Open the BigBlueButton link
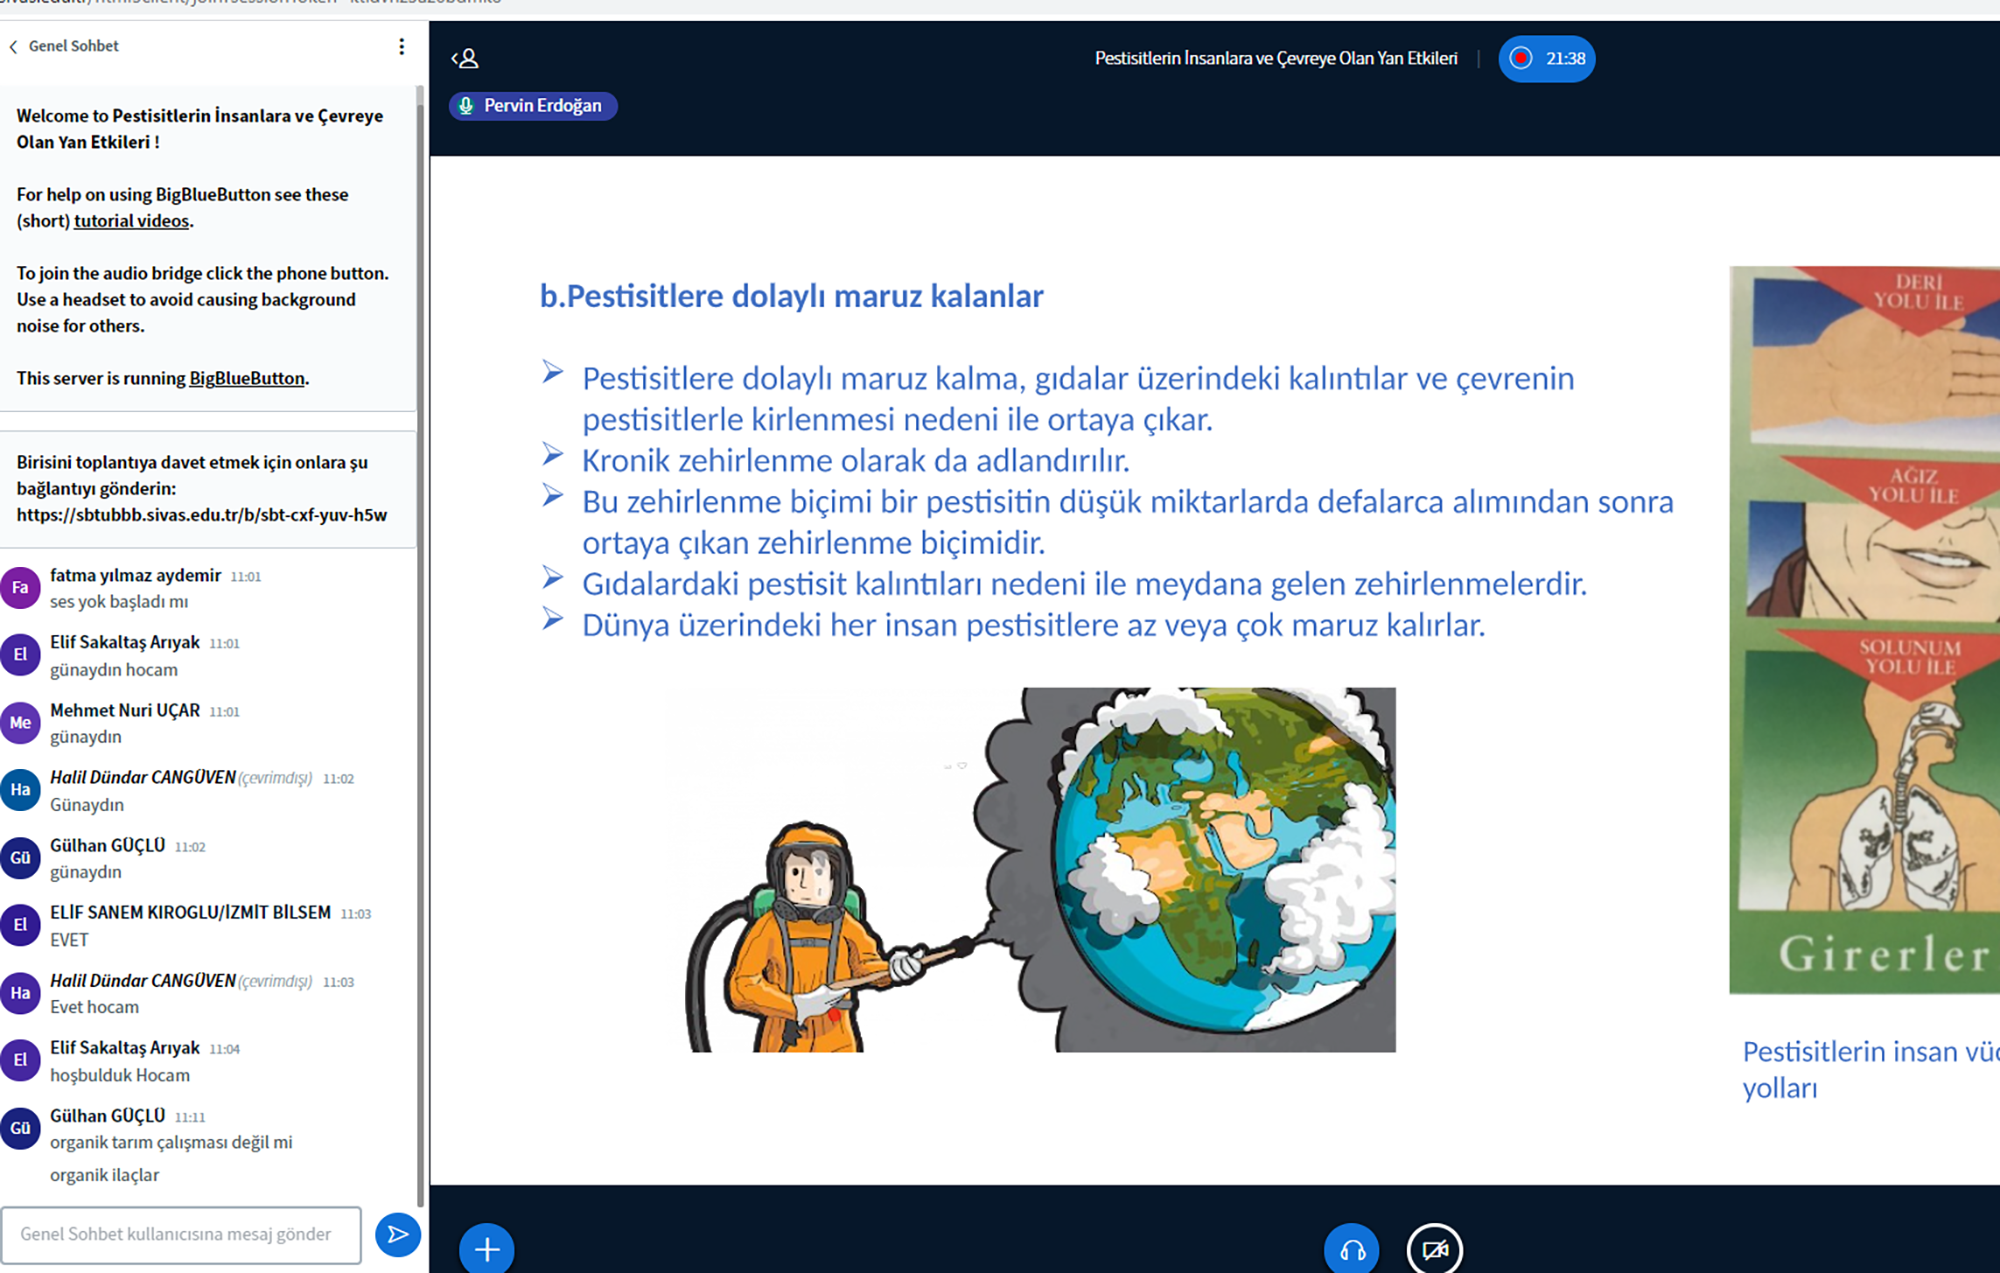This screenshot has width=2000, height=1273. [x=247, y=378]
